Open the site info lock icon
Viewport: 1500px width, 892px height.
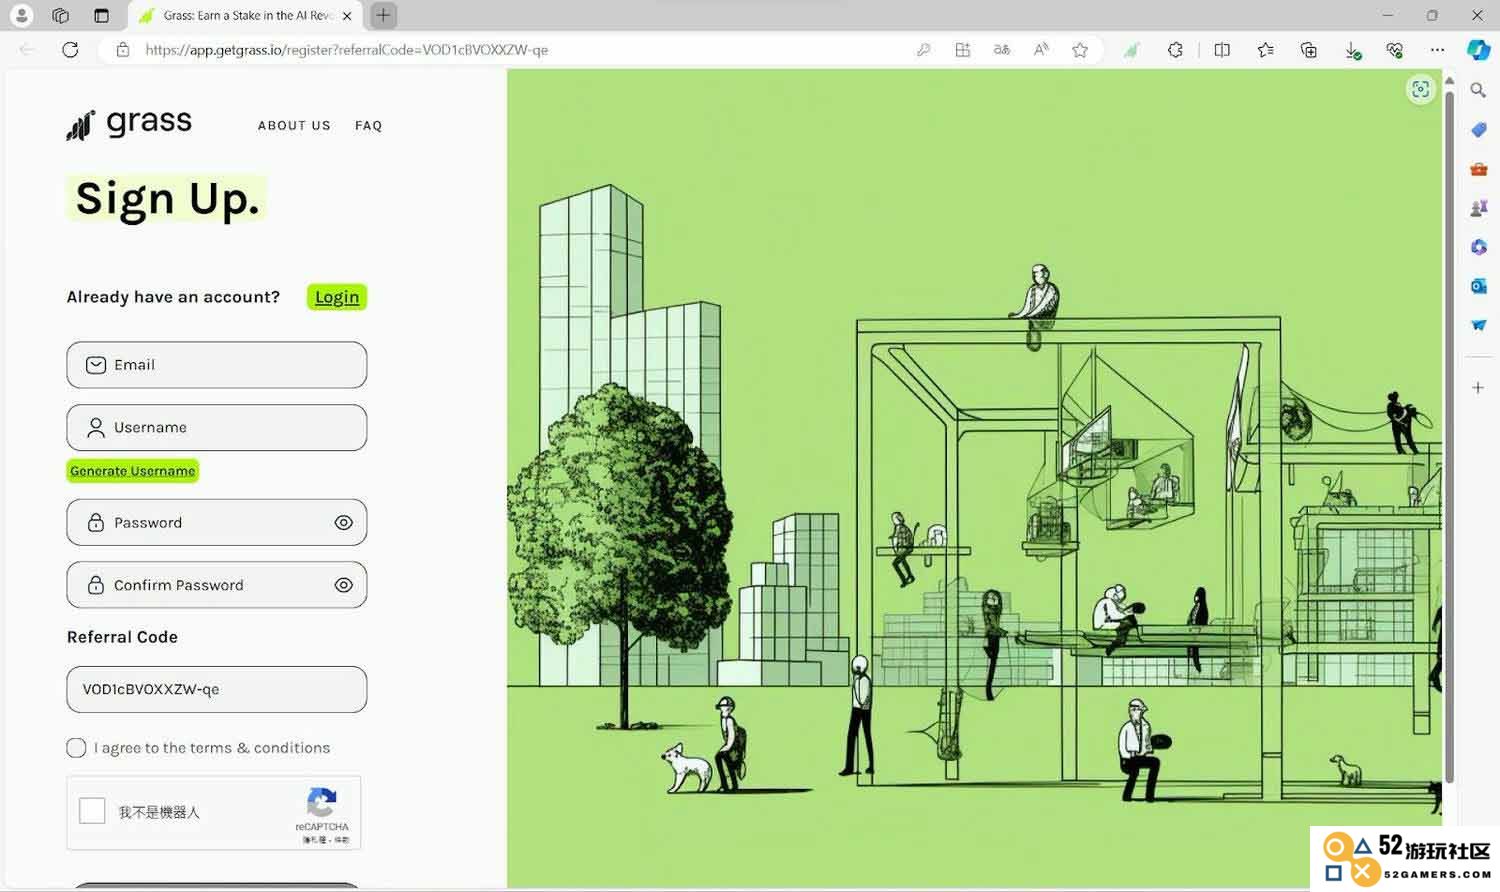tap(123, 49)
